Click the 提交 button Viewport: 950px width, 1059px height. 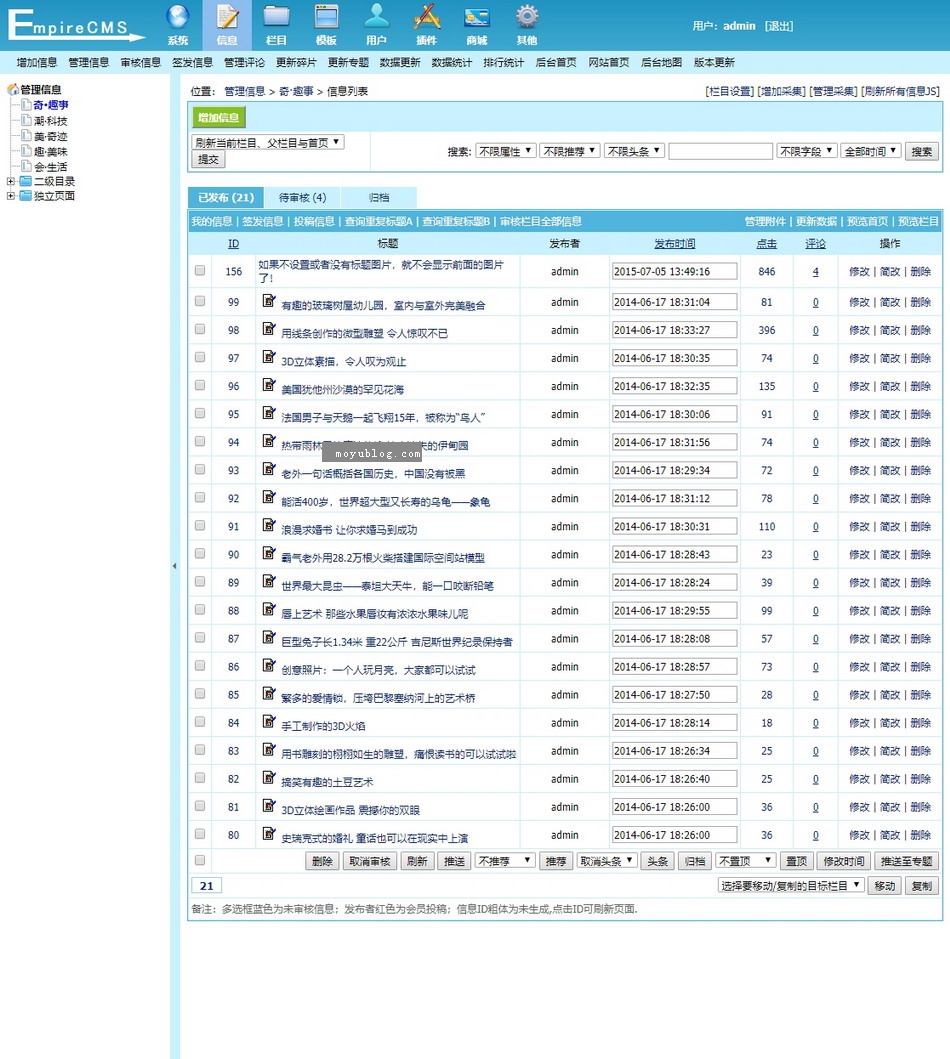(x=209, y=159)
